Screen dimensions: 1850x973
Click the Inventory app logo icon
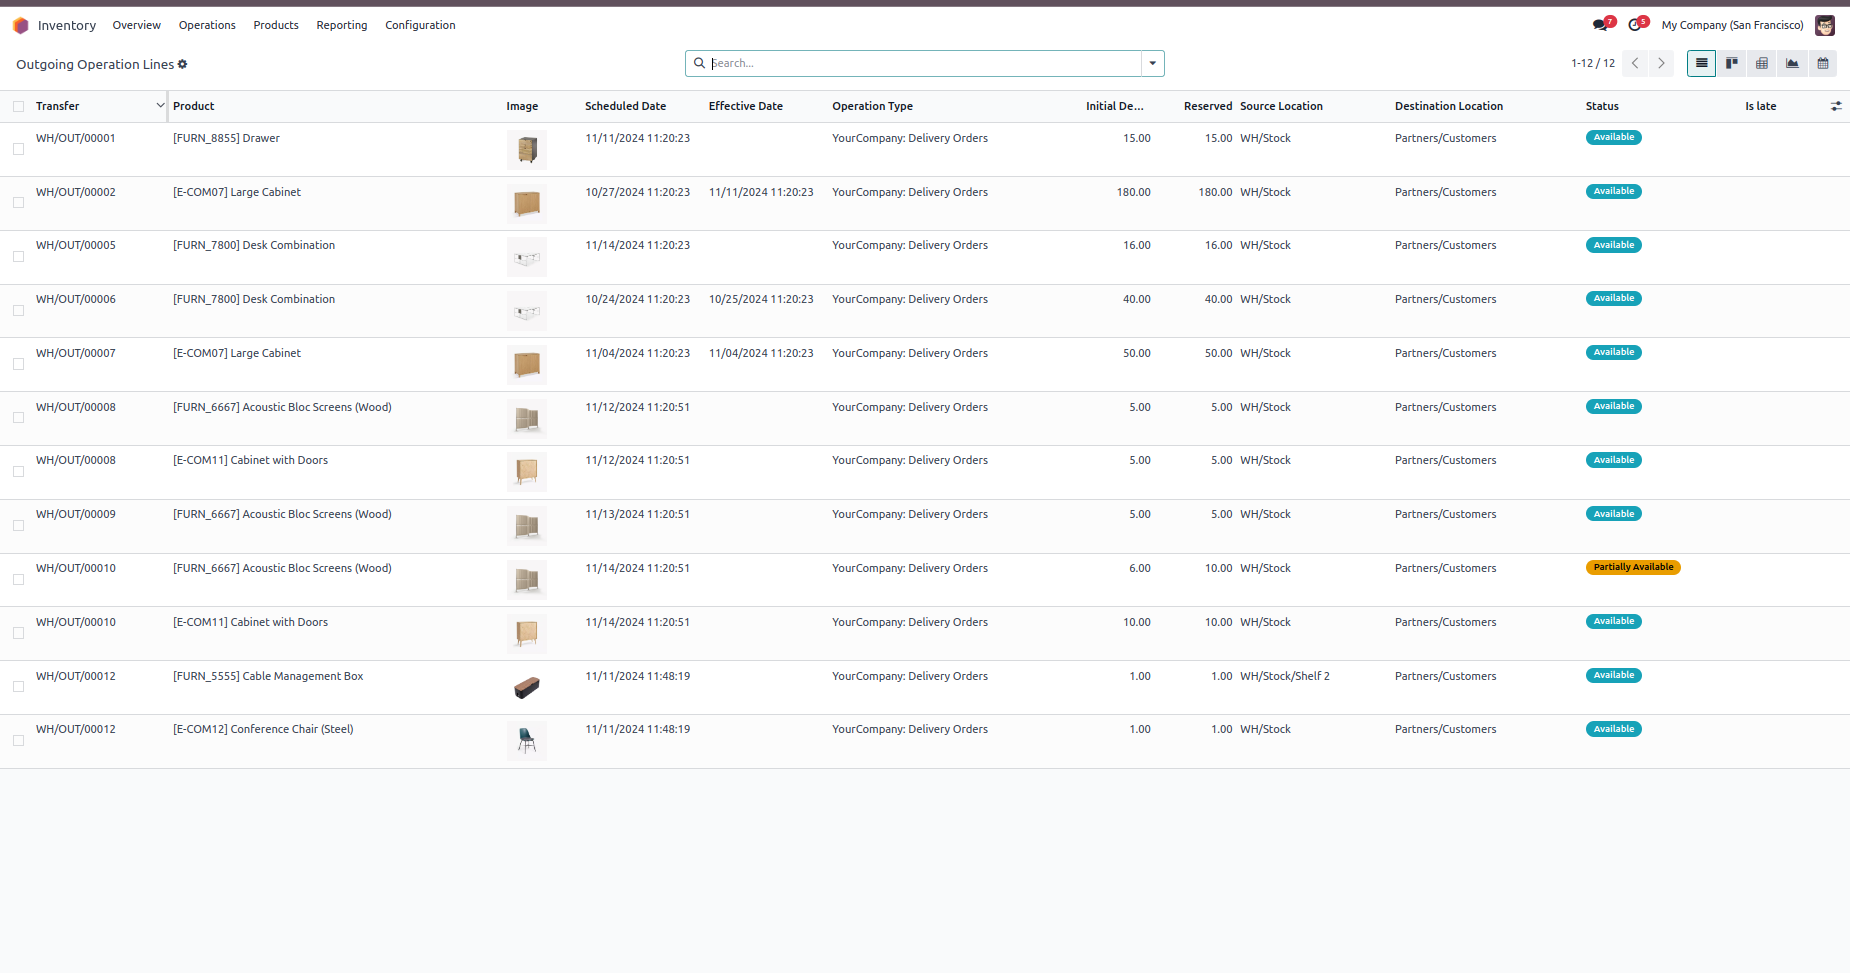(20, 25)
